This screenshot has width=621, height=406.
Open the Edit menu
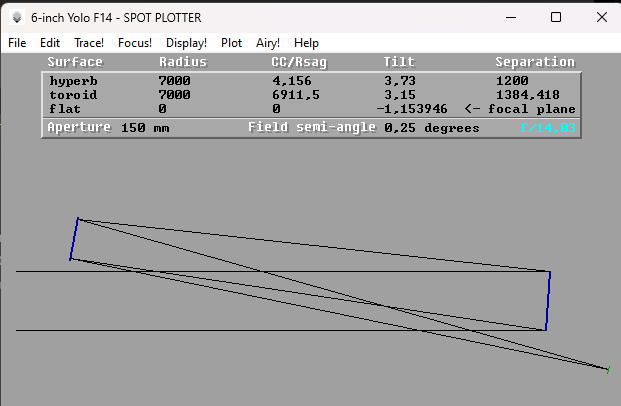point(50,43)
